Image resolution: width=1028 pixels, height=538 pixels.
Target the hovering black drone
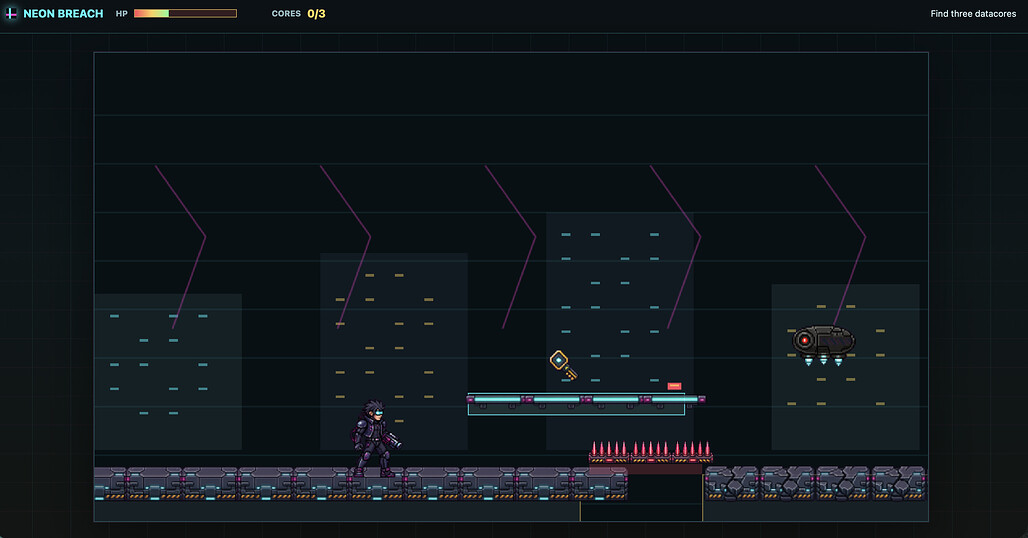click(823, 345)
